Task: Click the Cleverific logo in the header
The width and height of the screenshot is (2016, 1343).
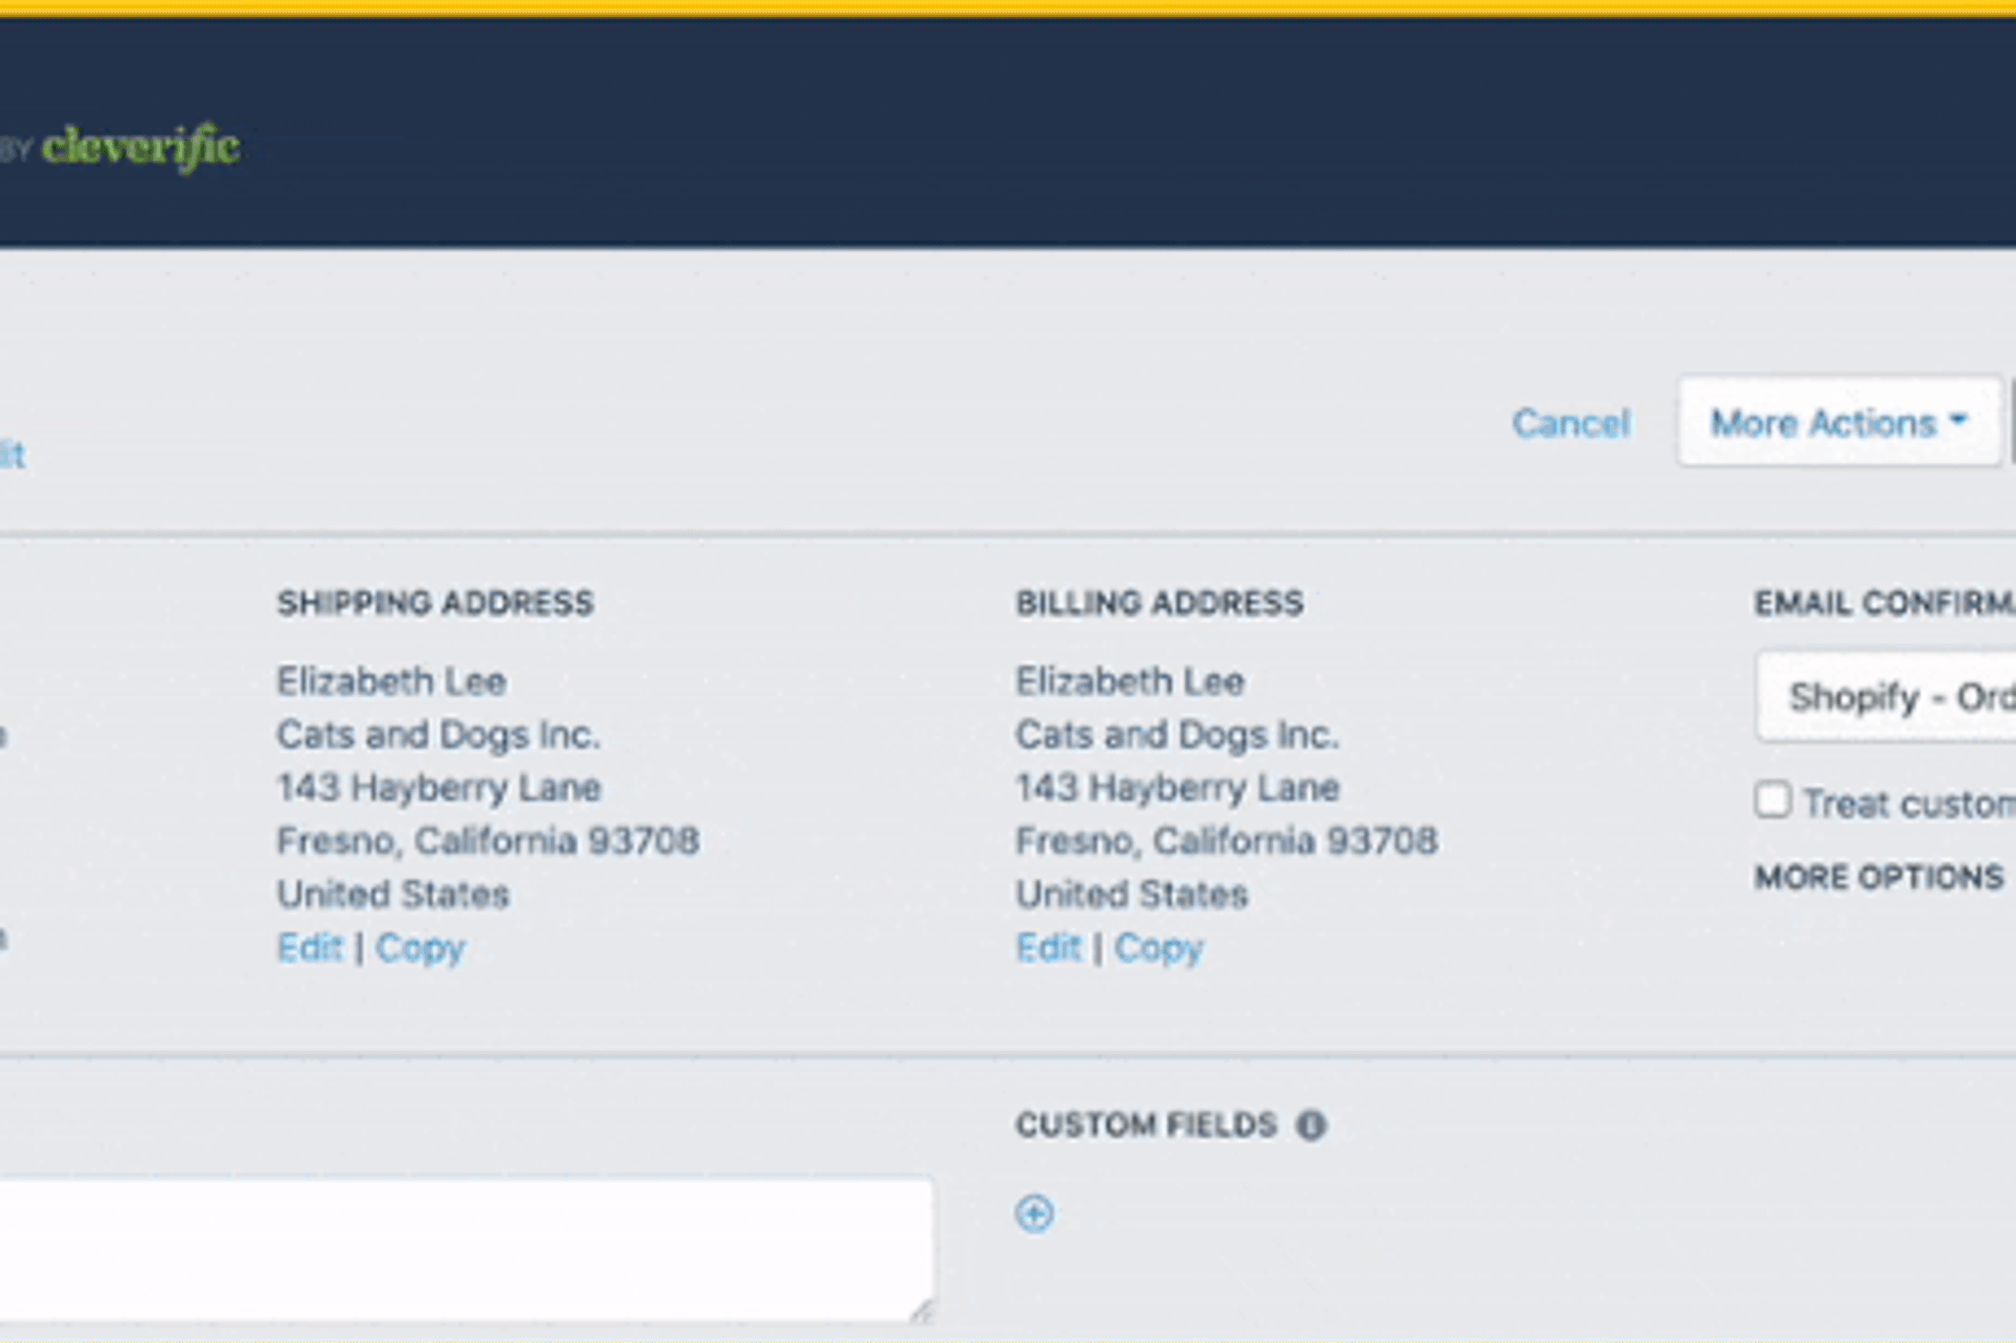Action: pos(140,146)
